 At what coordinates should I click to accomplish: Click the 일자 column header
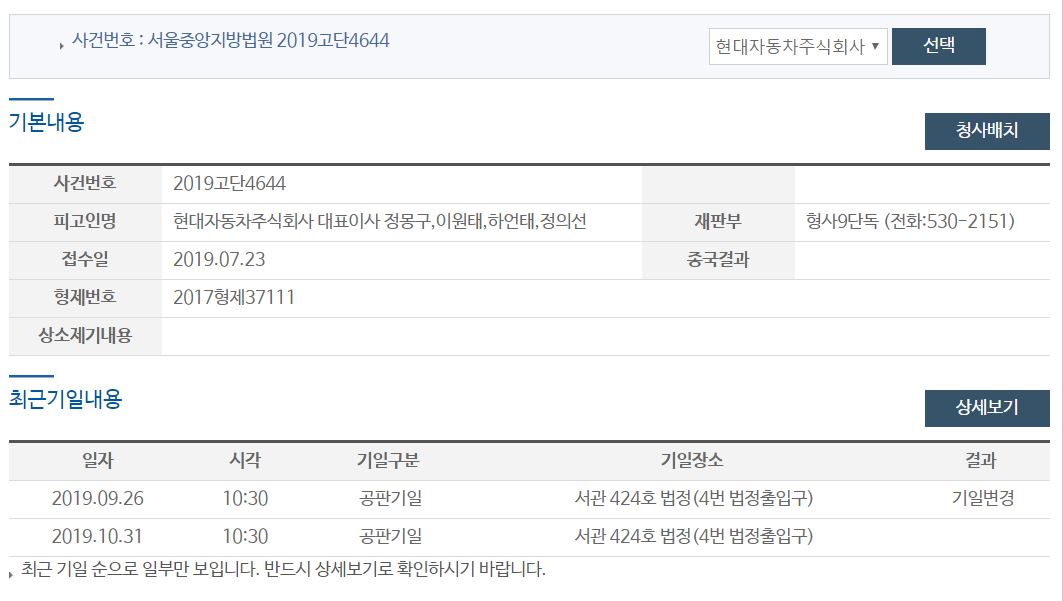98,461
